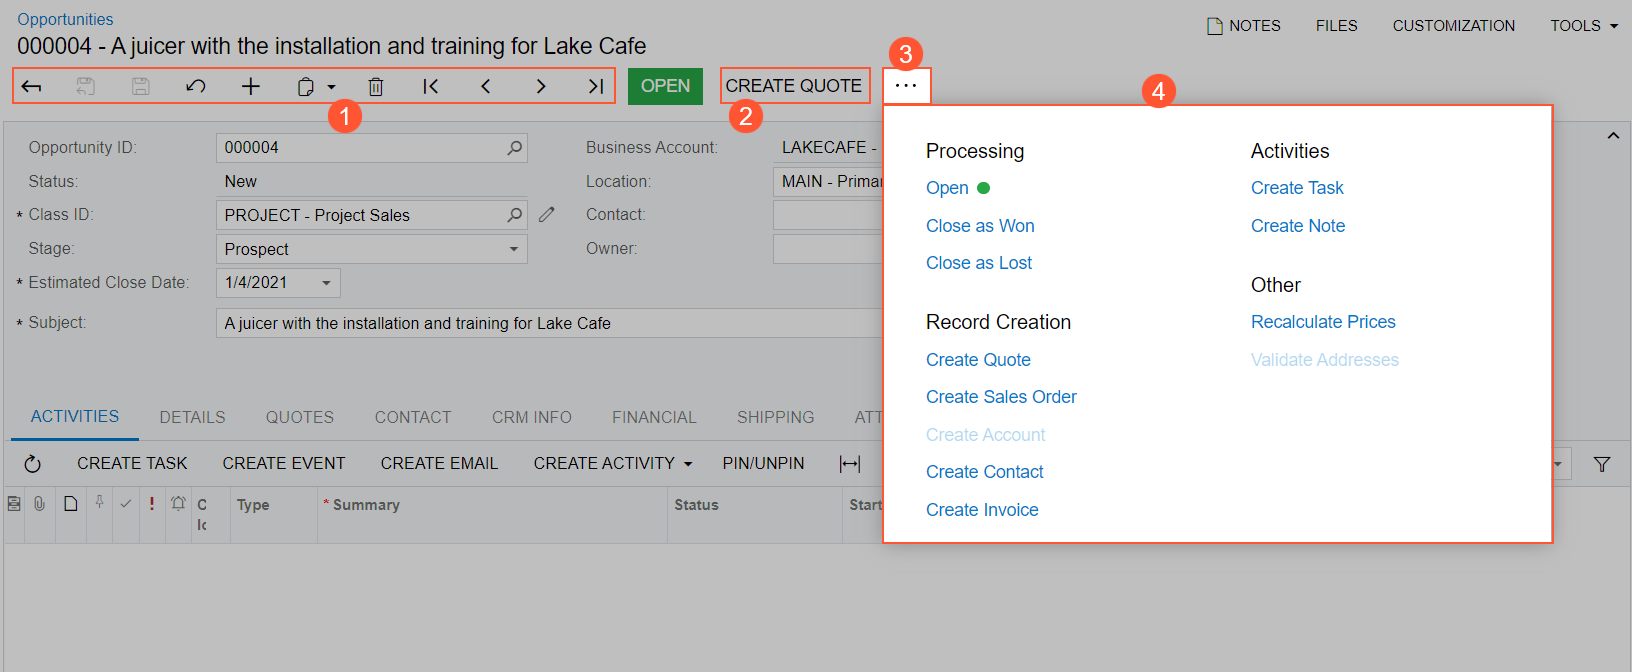
Task: Open the Financial tab
Action: pyautogui.click(x=654, y=417)
